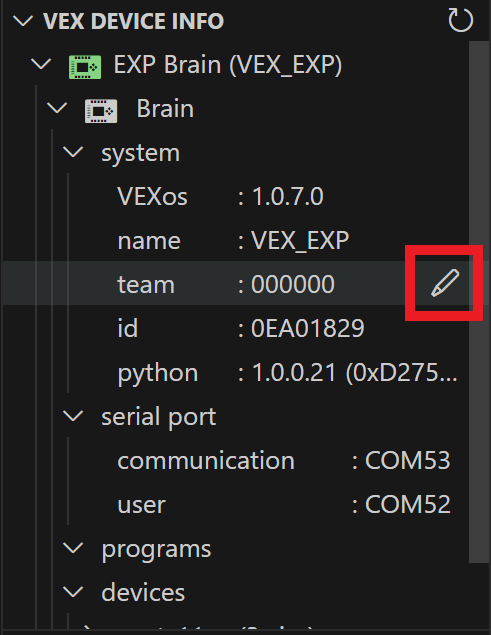Collapse the EXP Brain (VEX_EXP) node

coord(41,64)
